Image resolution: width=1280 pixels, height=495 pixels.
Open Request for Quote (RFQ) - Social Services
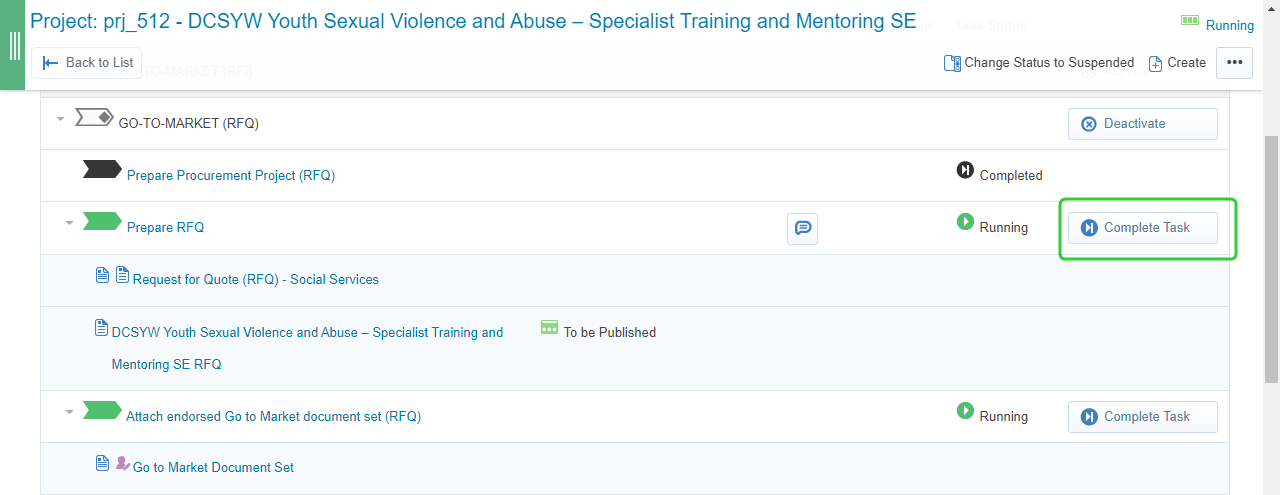pyautogui.click(x=256, y=279)
